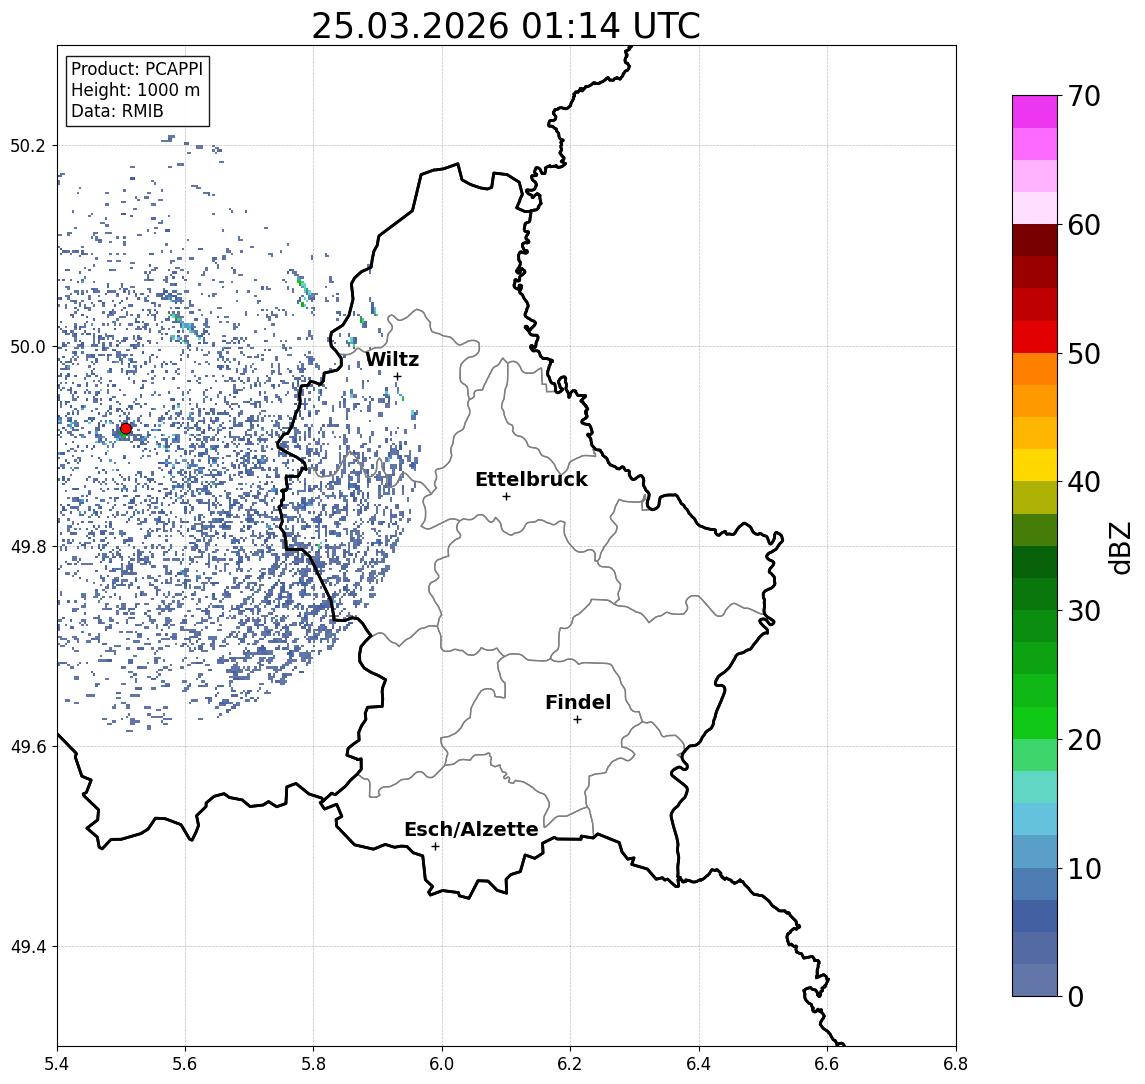Screen dimensions: 1145x1084
Task: Click the Wiltz station cross marker
Action: (x=397, y=376)
